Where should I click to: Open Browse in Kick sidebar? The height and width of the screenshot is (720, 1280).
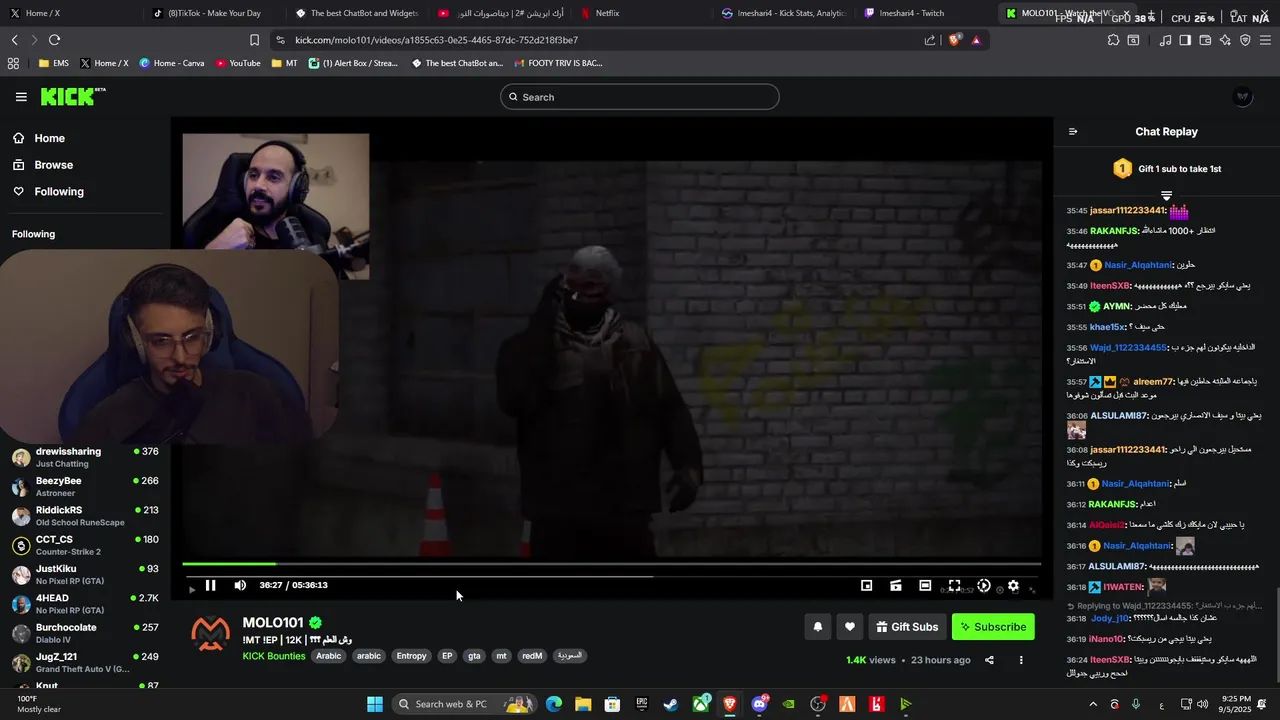click(x=44, y=165)
